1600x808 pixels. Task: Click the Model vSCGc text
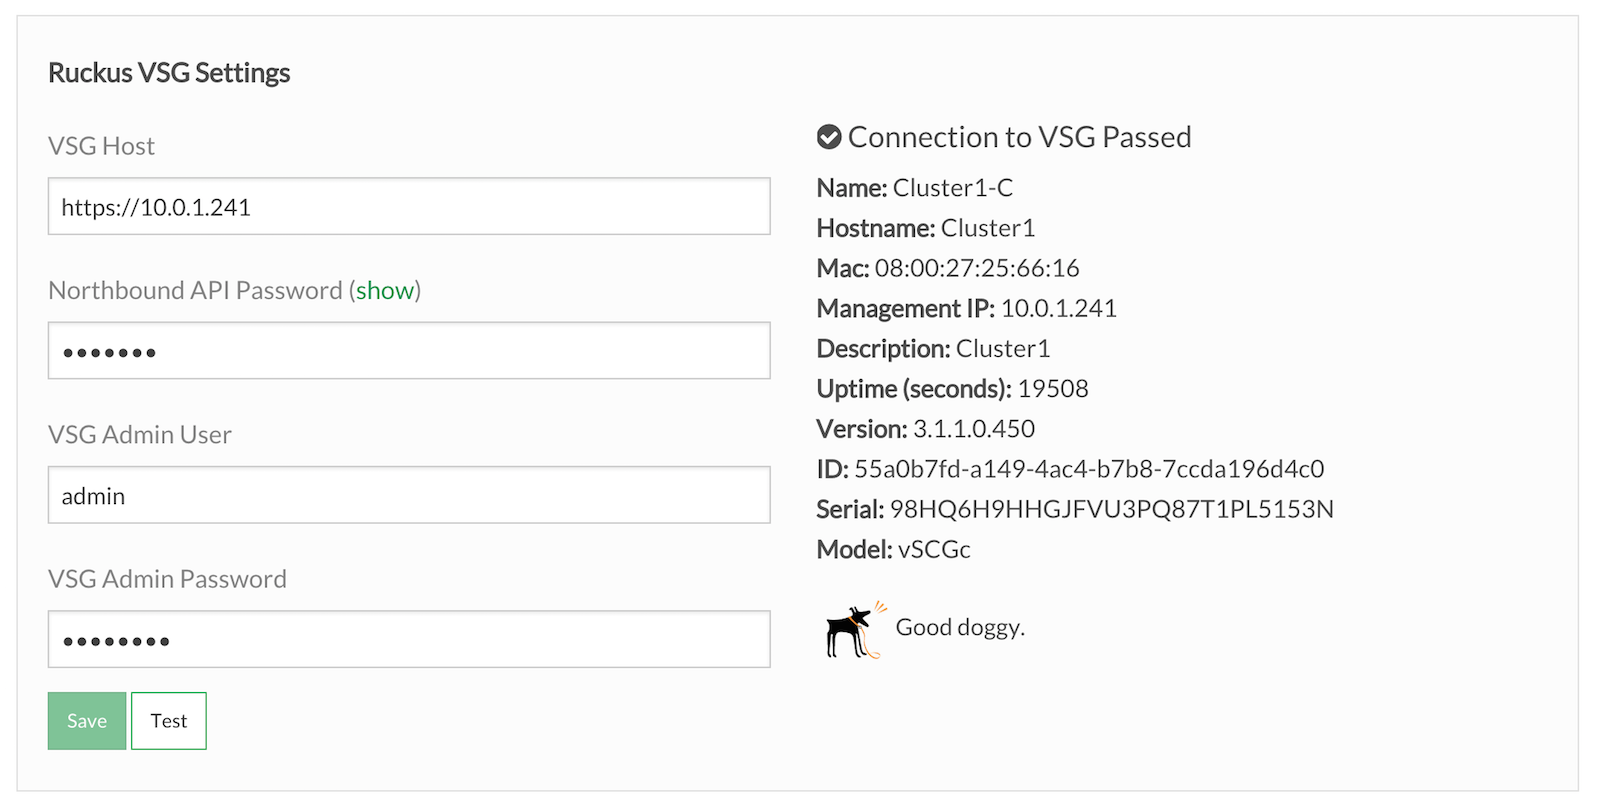pyautogui.click(x=894, y=549)
